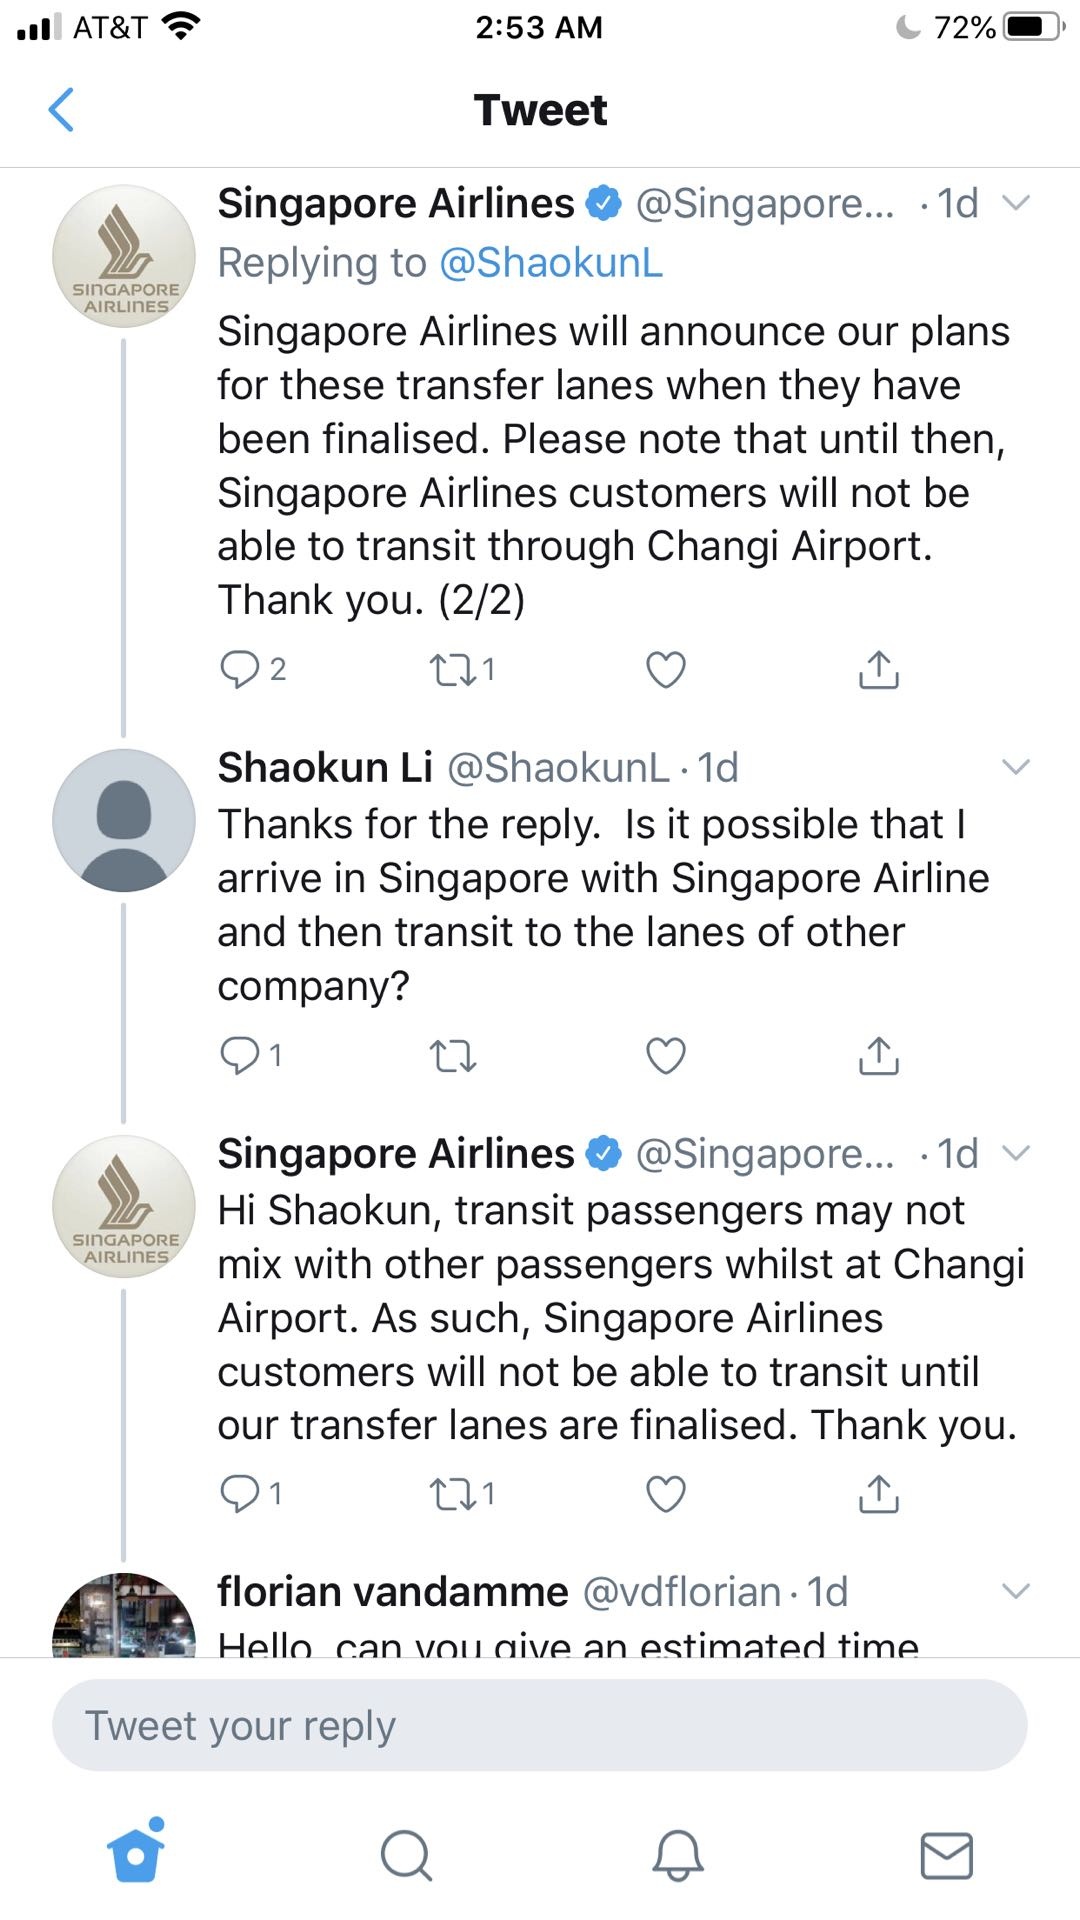Like Shaokun Li's tweet with heart icon
This screenshot has width=1080, height=1920.
666,1056
